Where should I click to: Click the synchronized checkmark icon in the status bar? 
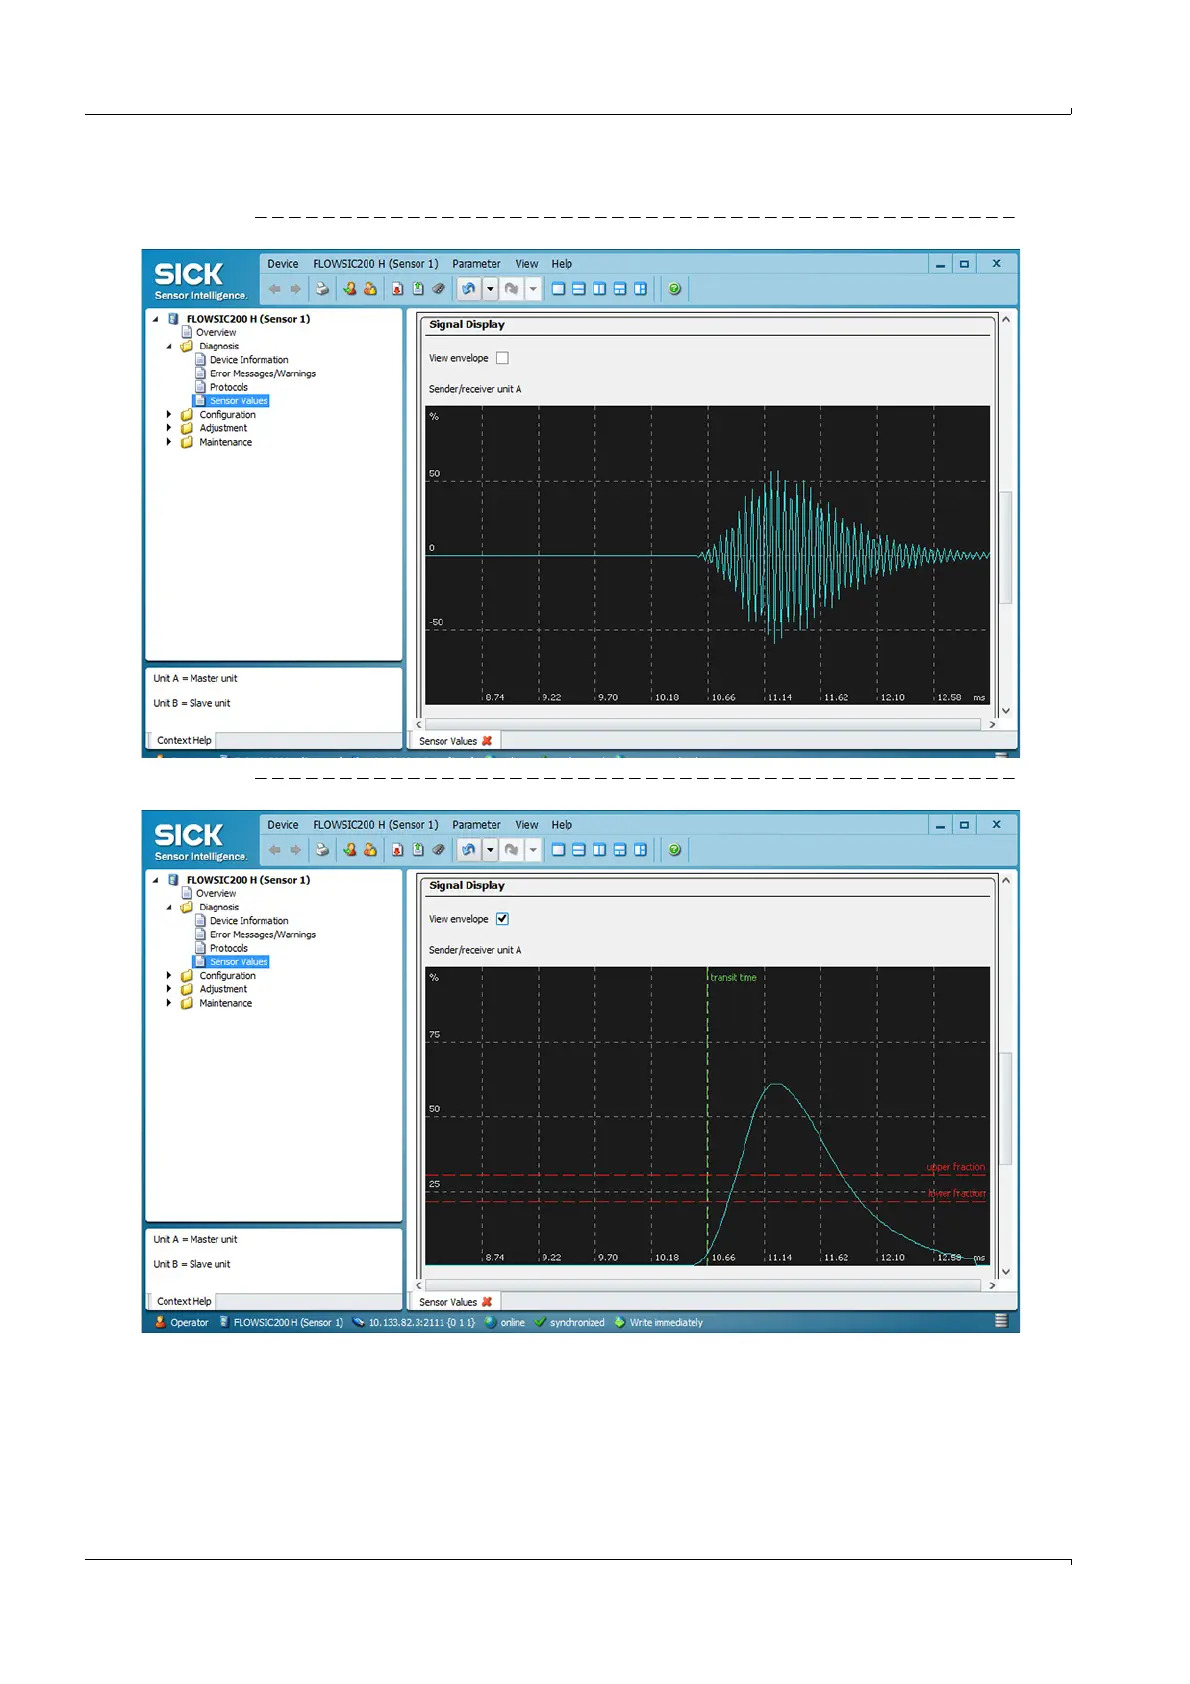coord(540,1322)
